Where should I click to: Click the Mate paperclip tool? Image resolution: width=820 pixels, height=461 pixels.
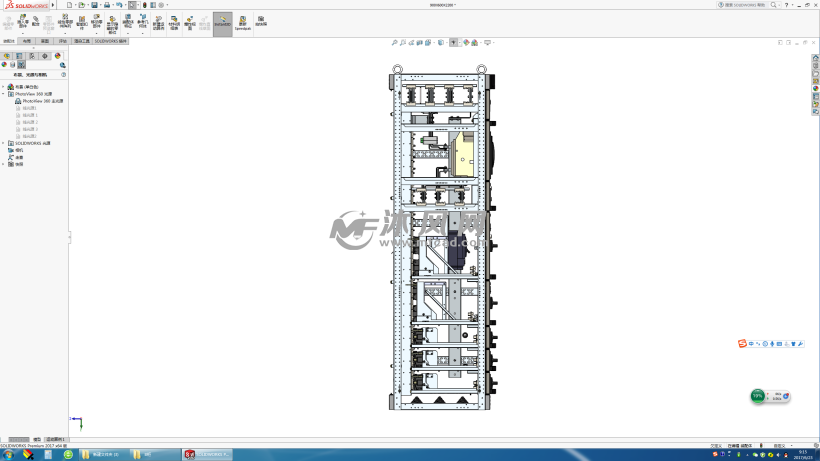click(x=36, y=21)
